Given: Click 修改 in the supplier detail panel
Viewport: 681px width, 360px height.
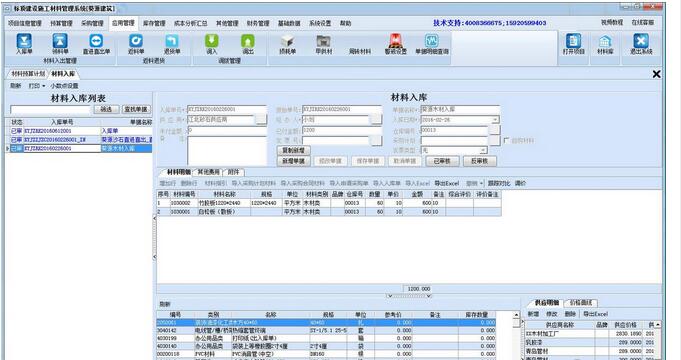Looking at the screenshot, I should [x=551, y=314].
